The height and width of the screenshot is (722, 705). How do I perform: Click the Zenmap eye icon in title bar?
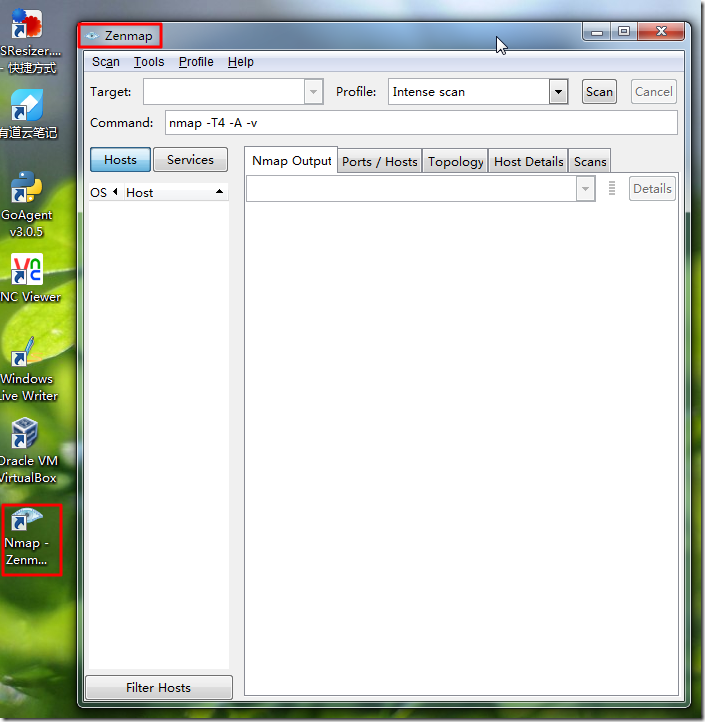pos(92,35)
